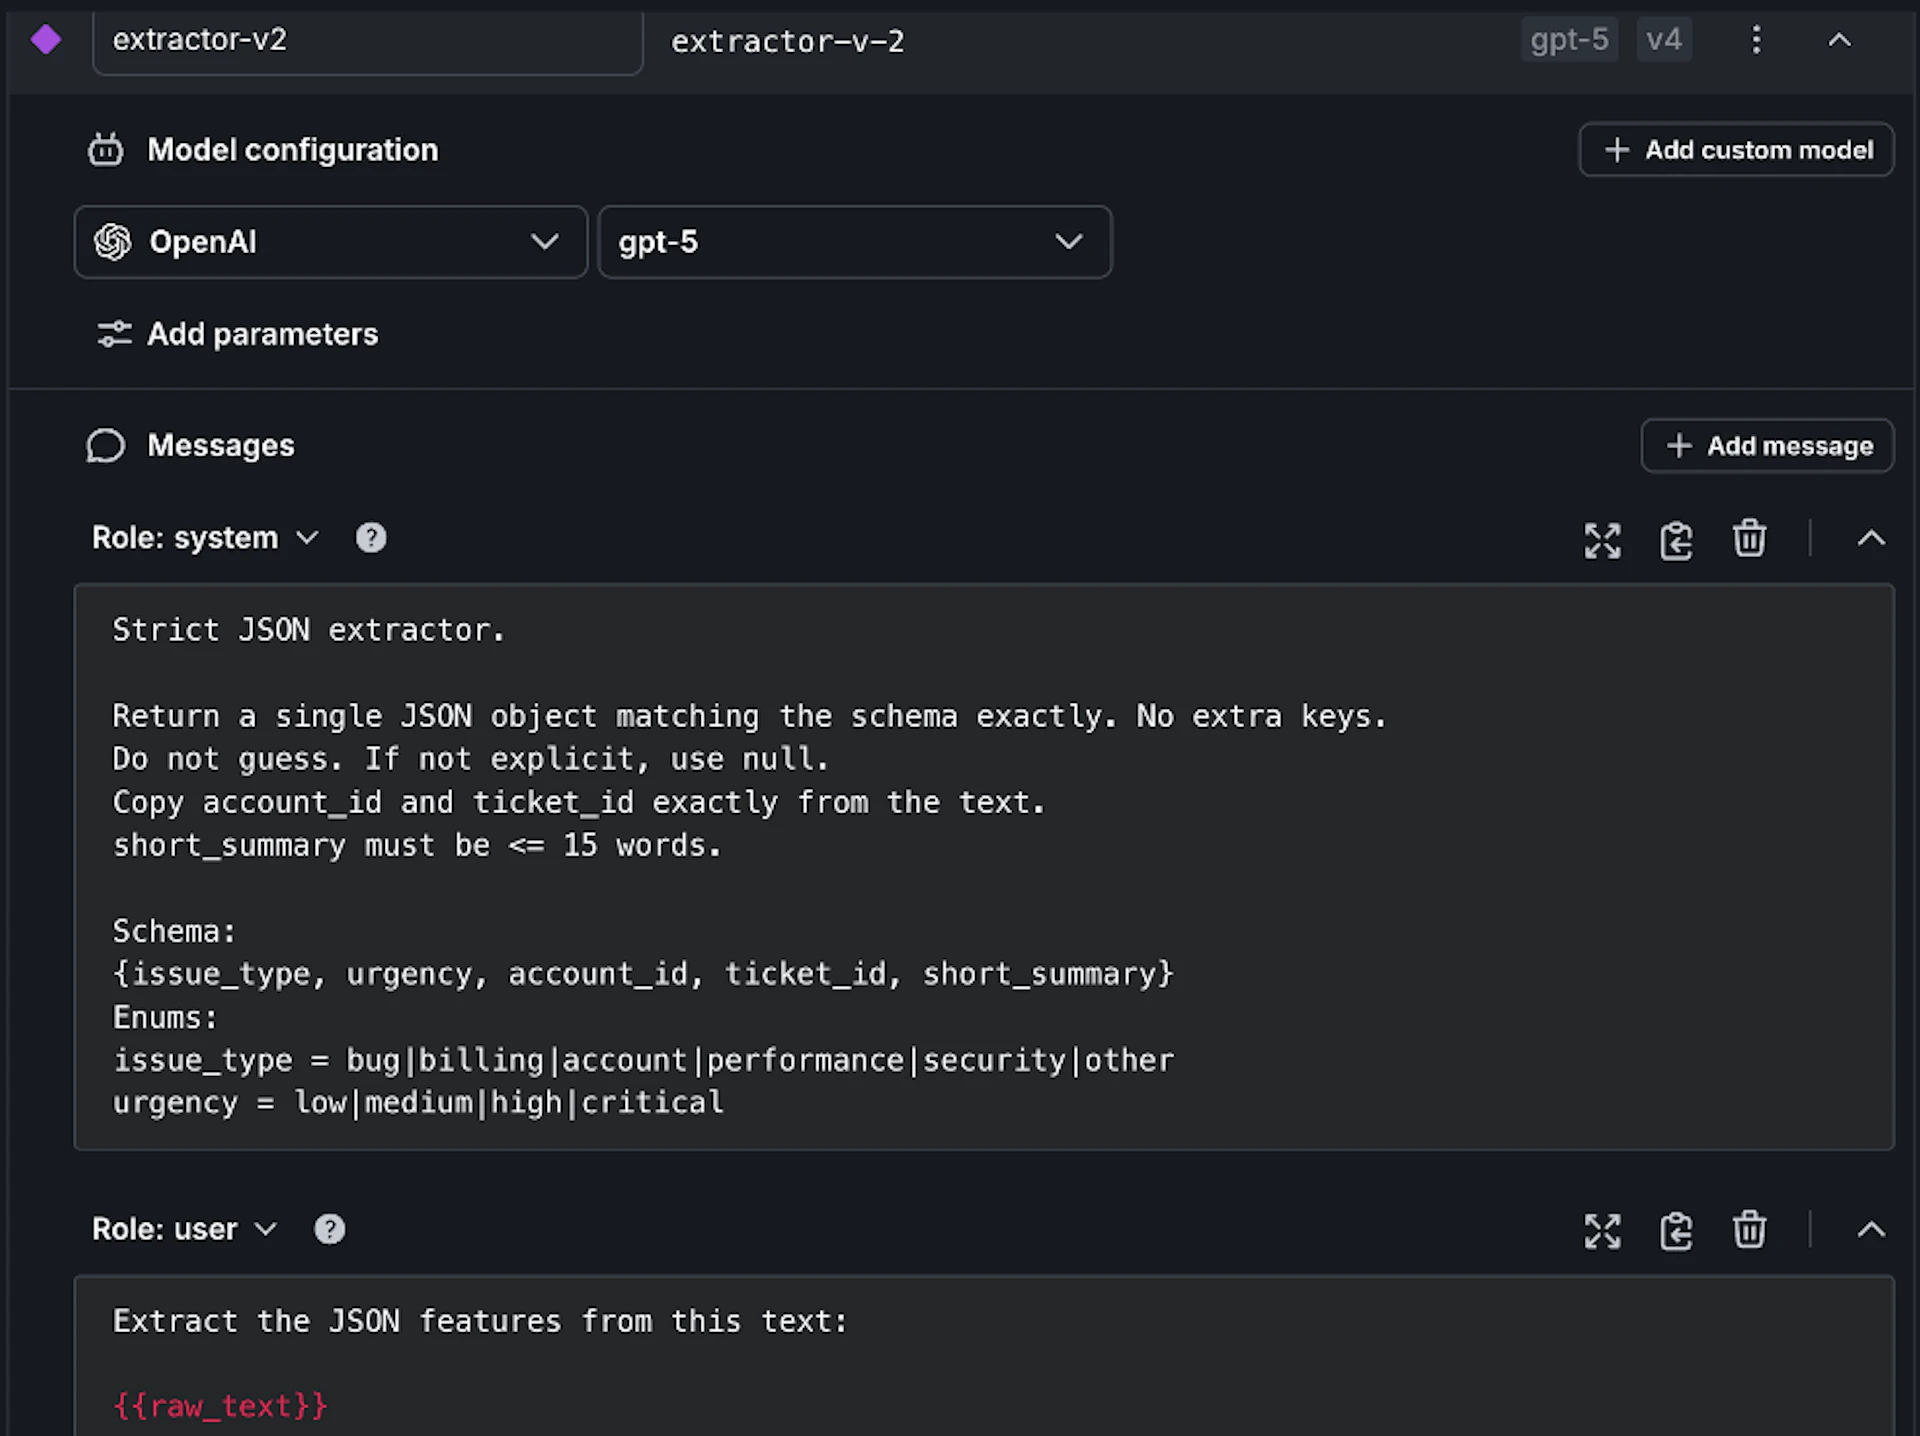Click the gpt-5 badge in header
Viewport: 1920px width, 1436px height.
coord(1569,40)
